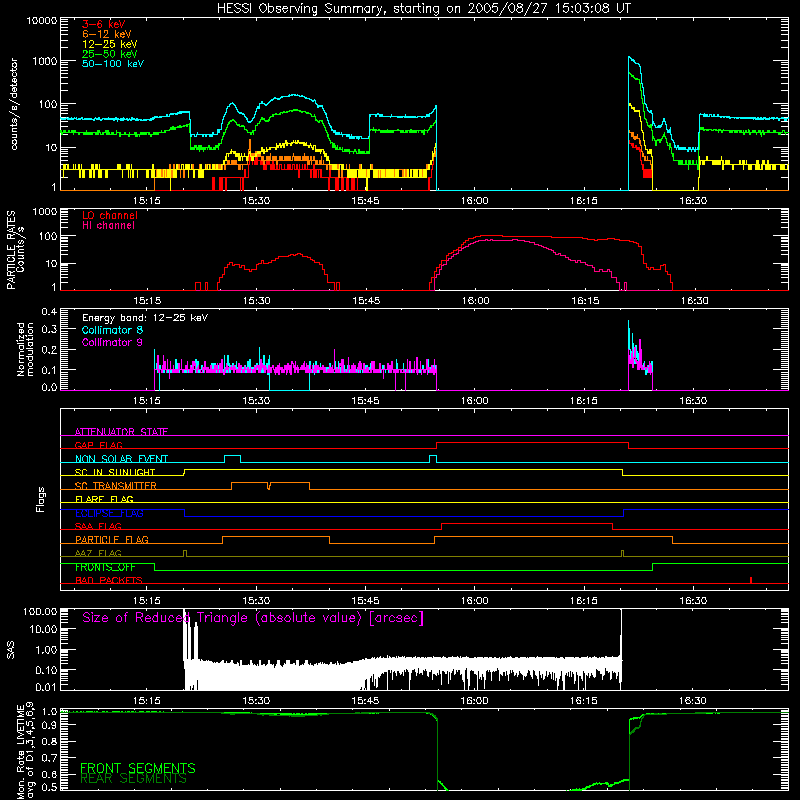Click the A4Z FLAG label
This screenshot has width=800, height=800.
[98, 553]
